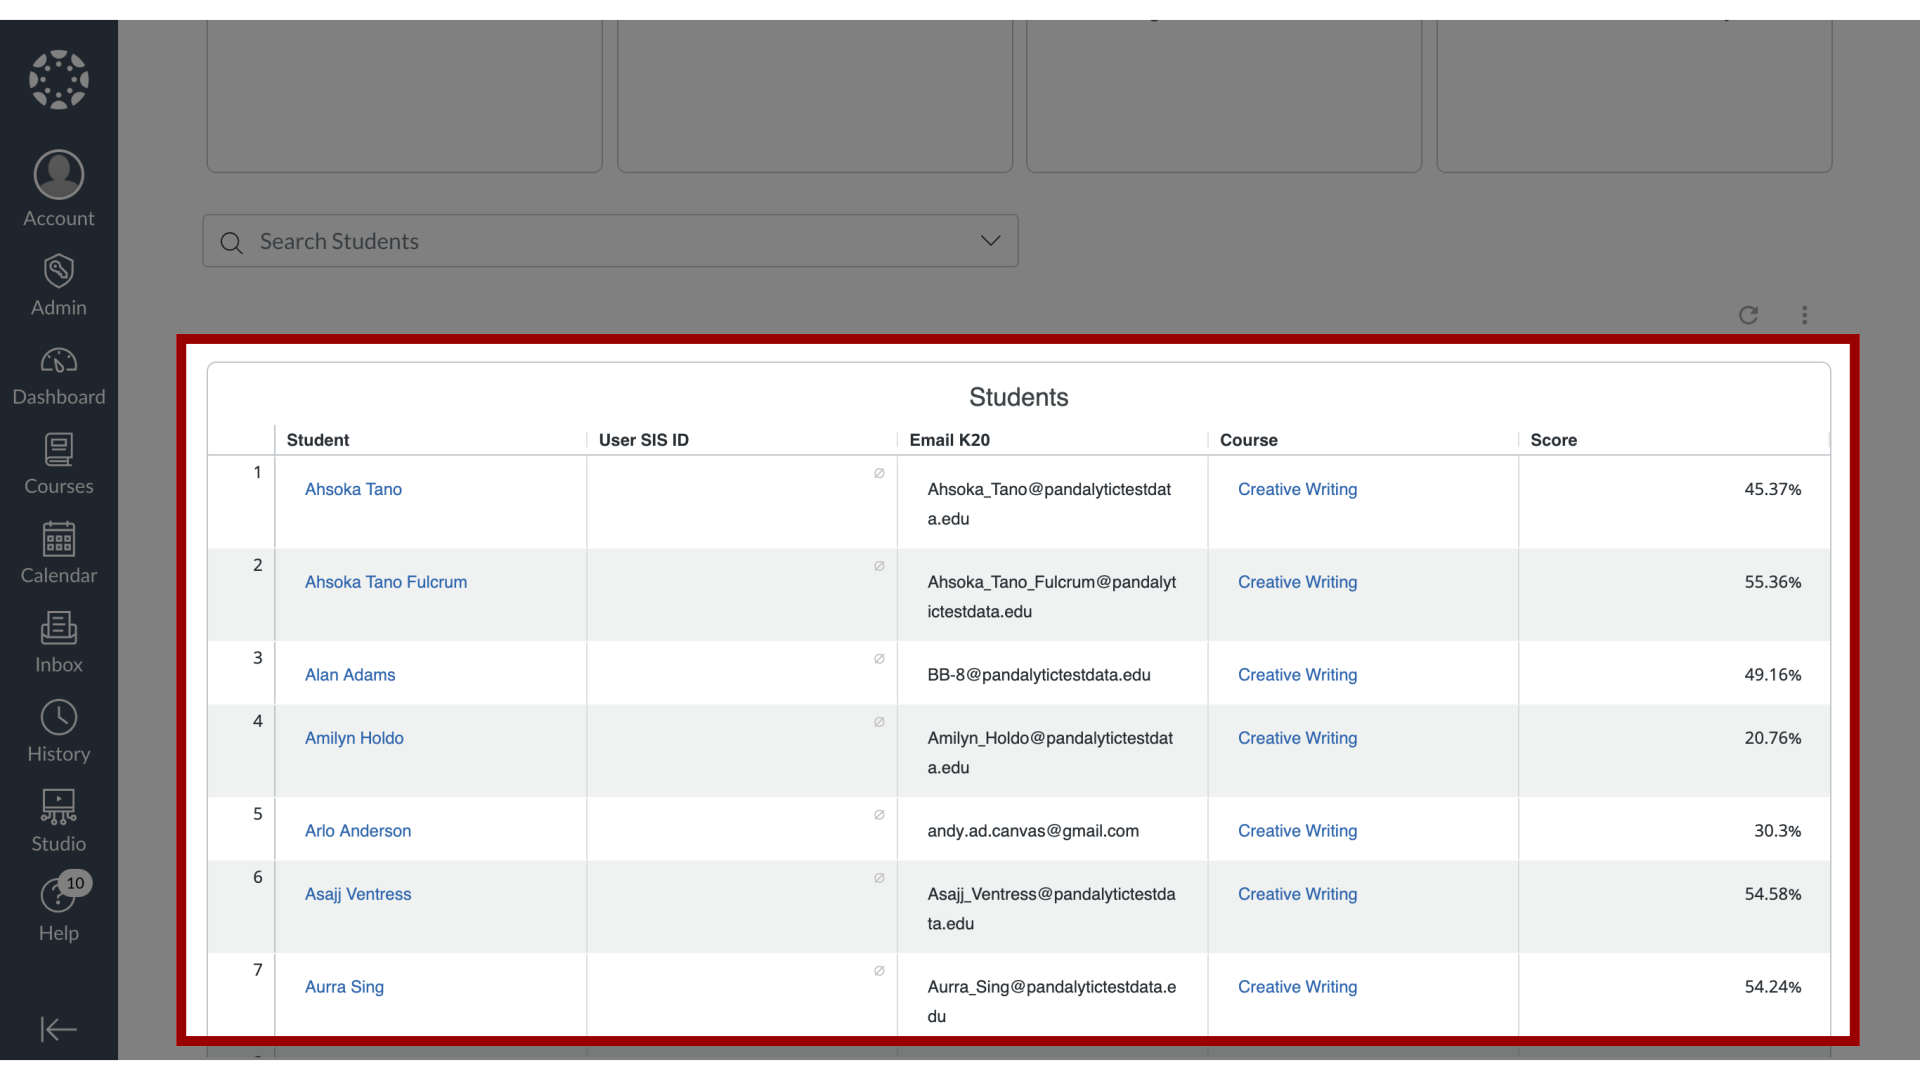Open student Asajj Ventress
1920x1080 pixels.
tap(357, 894)
